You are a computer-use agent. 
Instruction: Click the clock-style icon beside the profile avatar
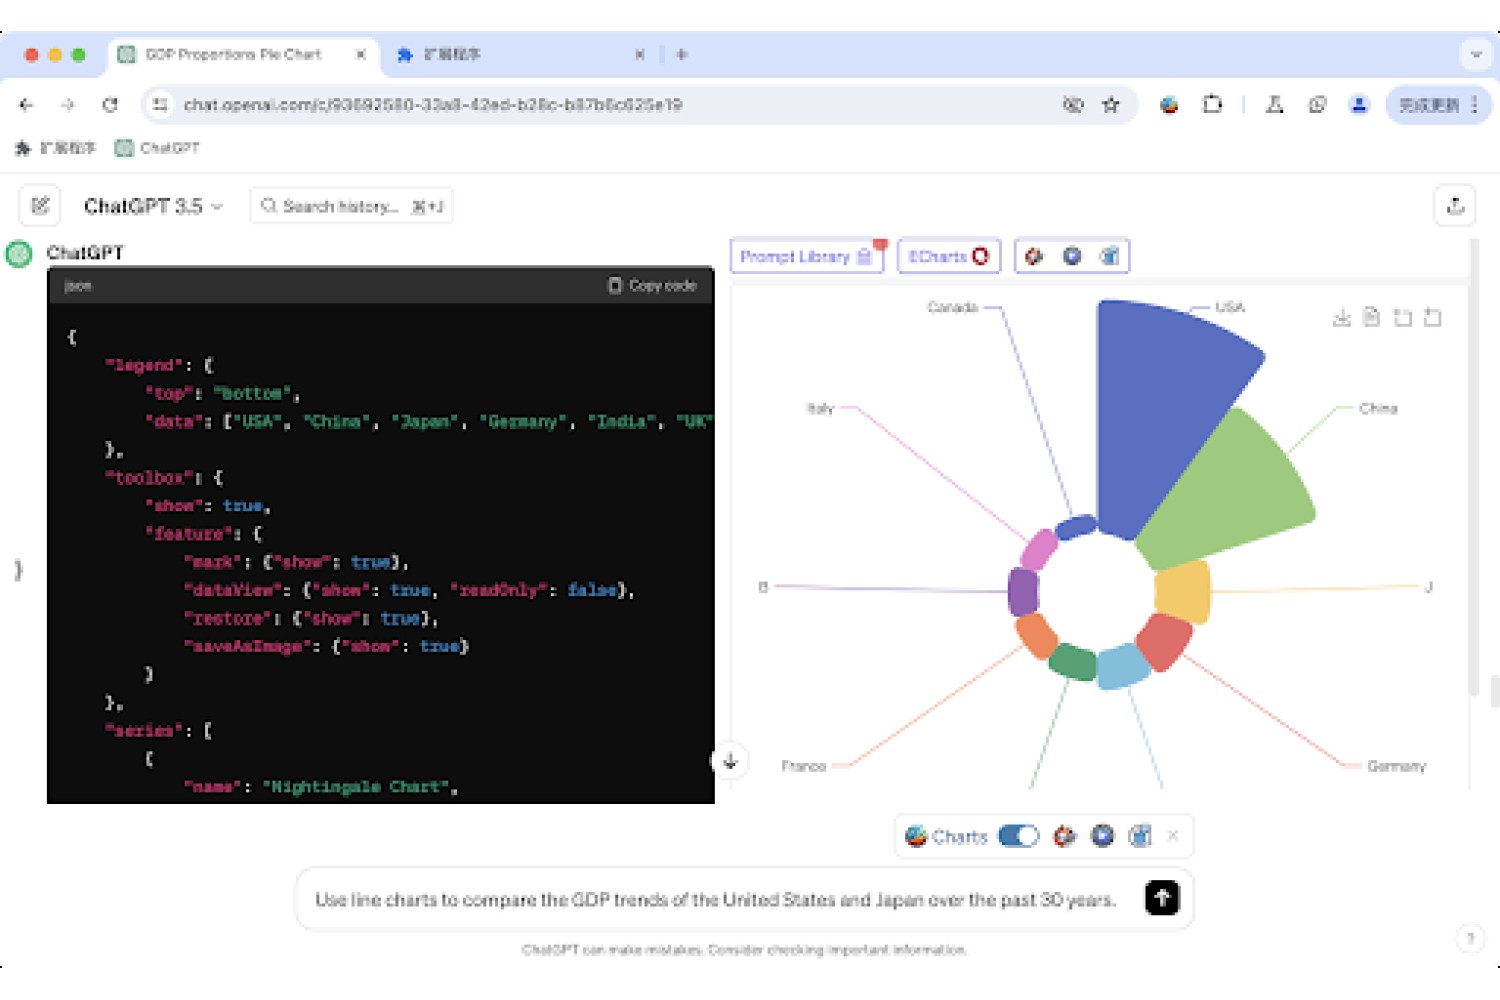click(1317, 104)
